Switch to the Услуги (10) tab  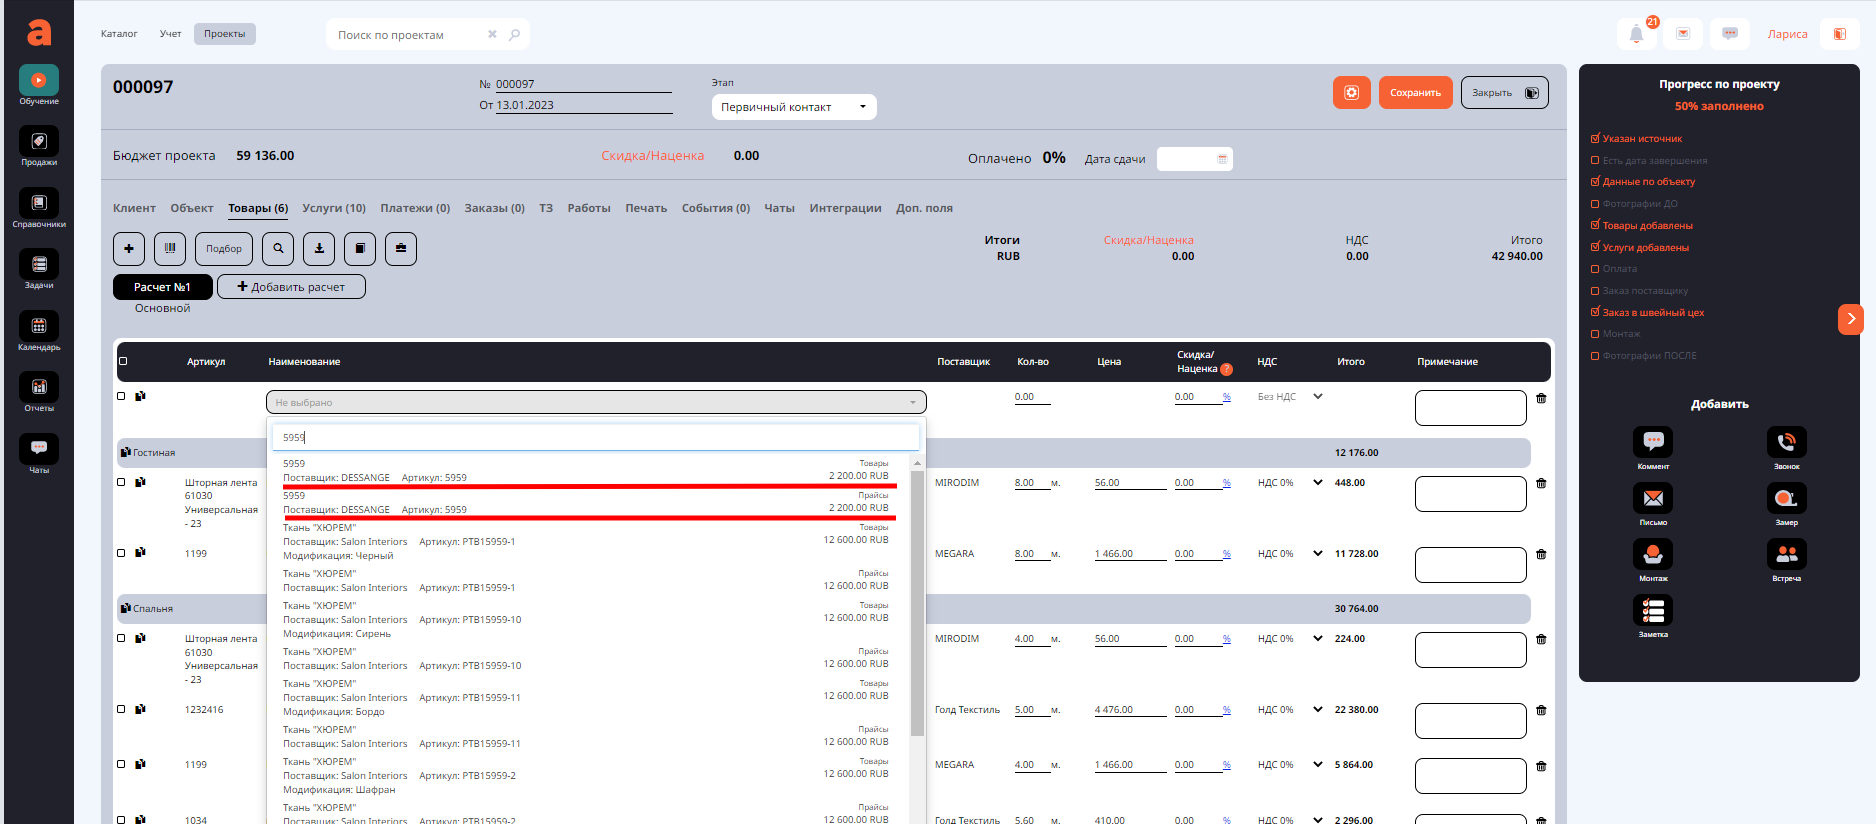pyautogui.click(x=334, y=208)
